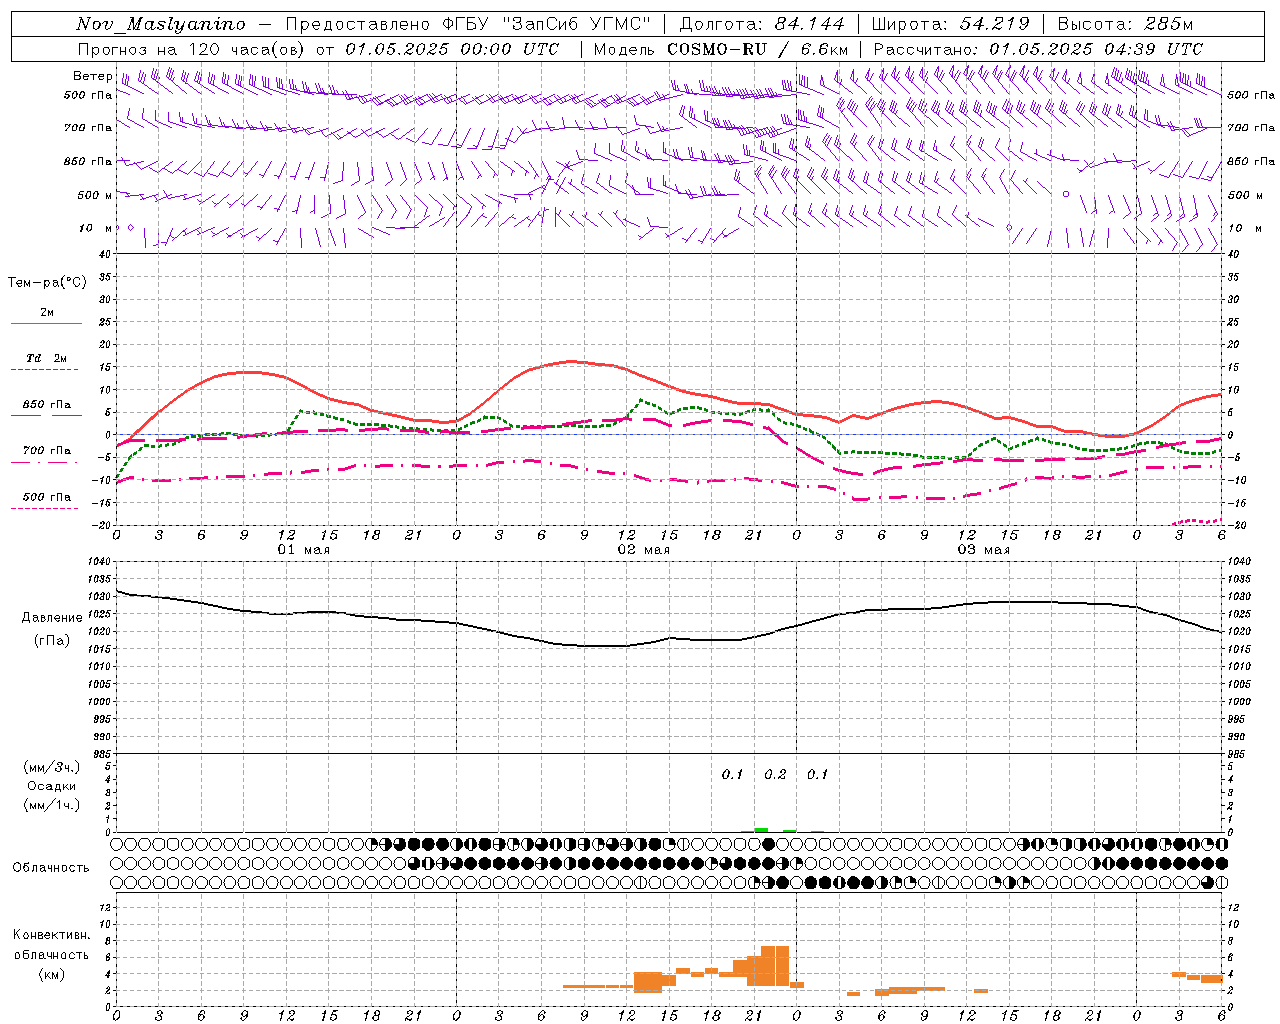Click 700 гПа entry in temperature legend
Viewport: 1280px width, 1024px height.
(x=47, y=451)
